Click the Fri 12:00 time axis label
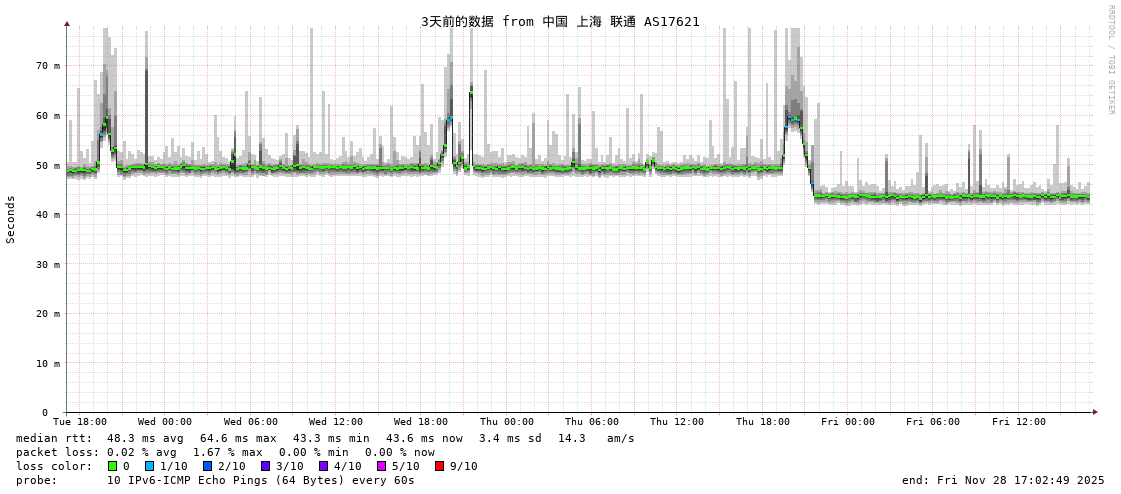The height and width of the screenshot is (494, 1121). (x=1019, y=422)
